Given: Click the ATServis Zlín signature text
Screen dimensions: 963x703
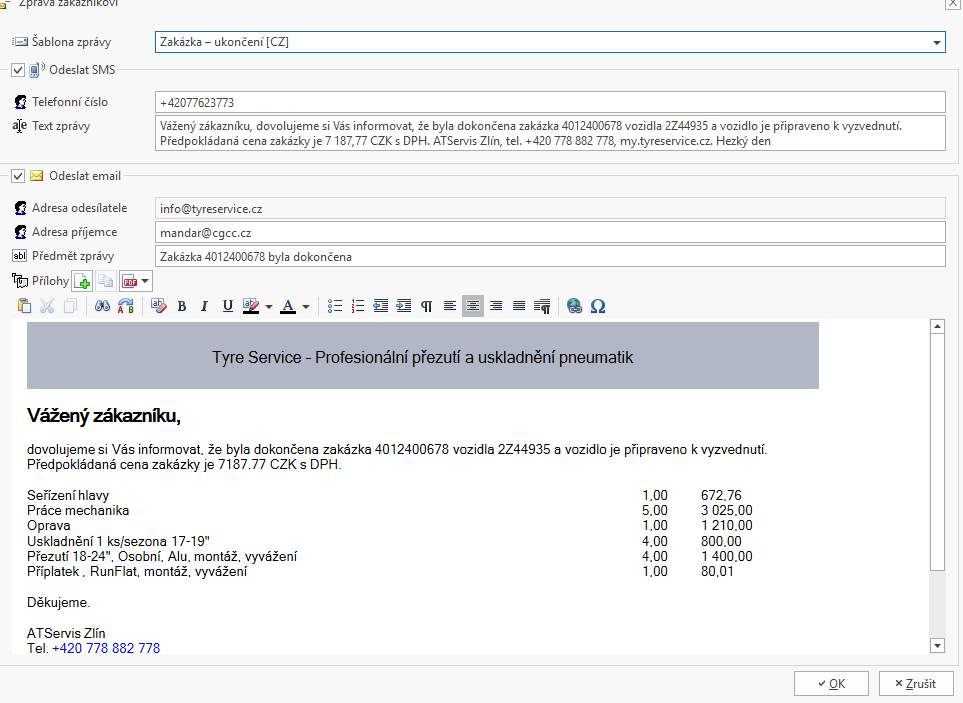Looking at the screenshot, I should (x=66, y=633).
